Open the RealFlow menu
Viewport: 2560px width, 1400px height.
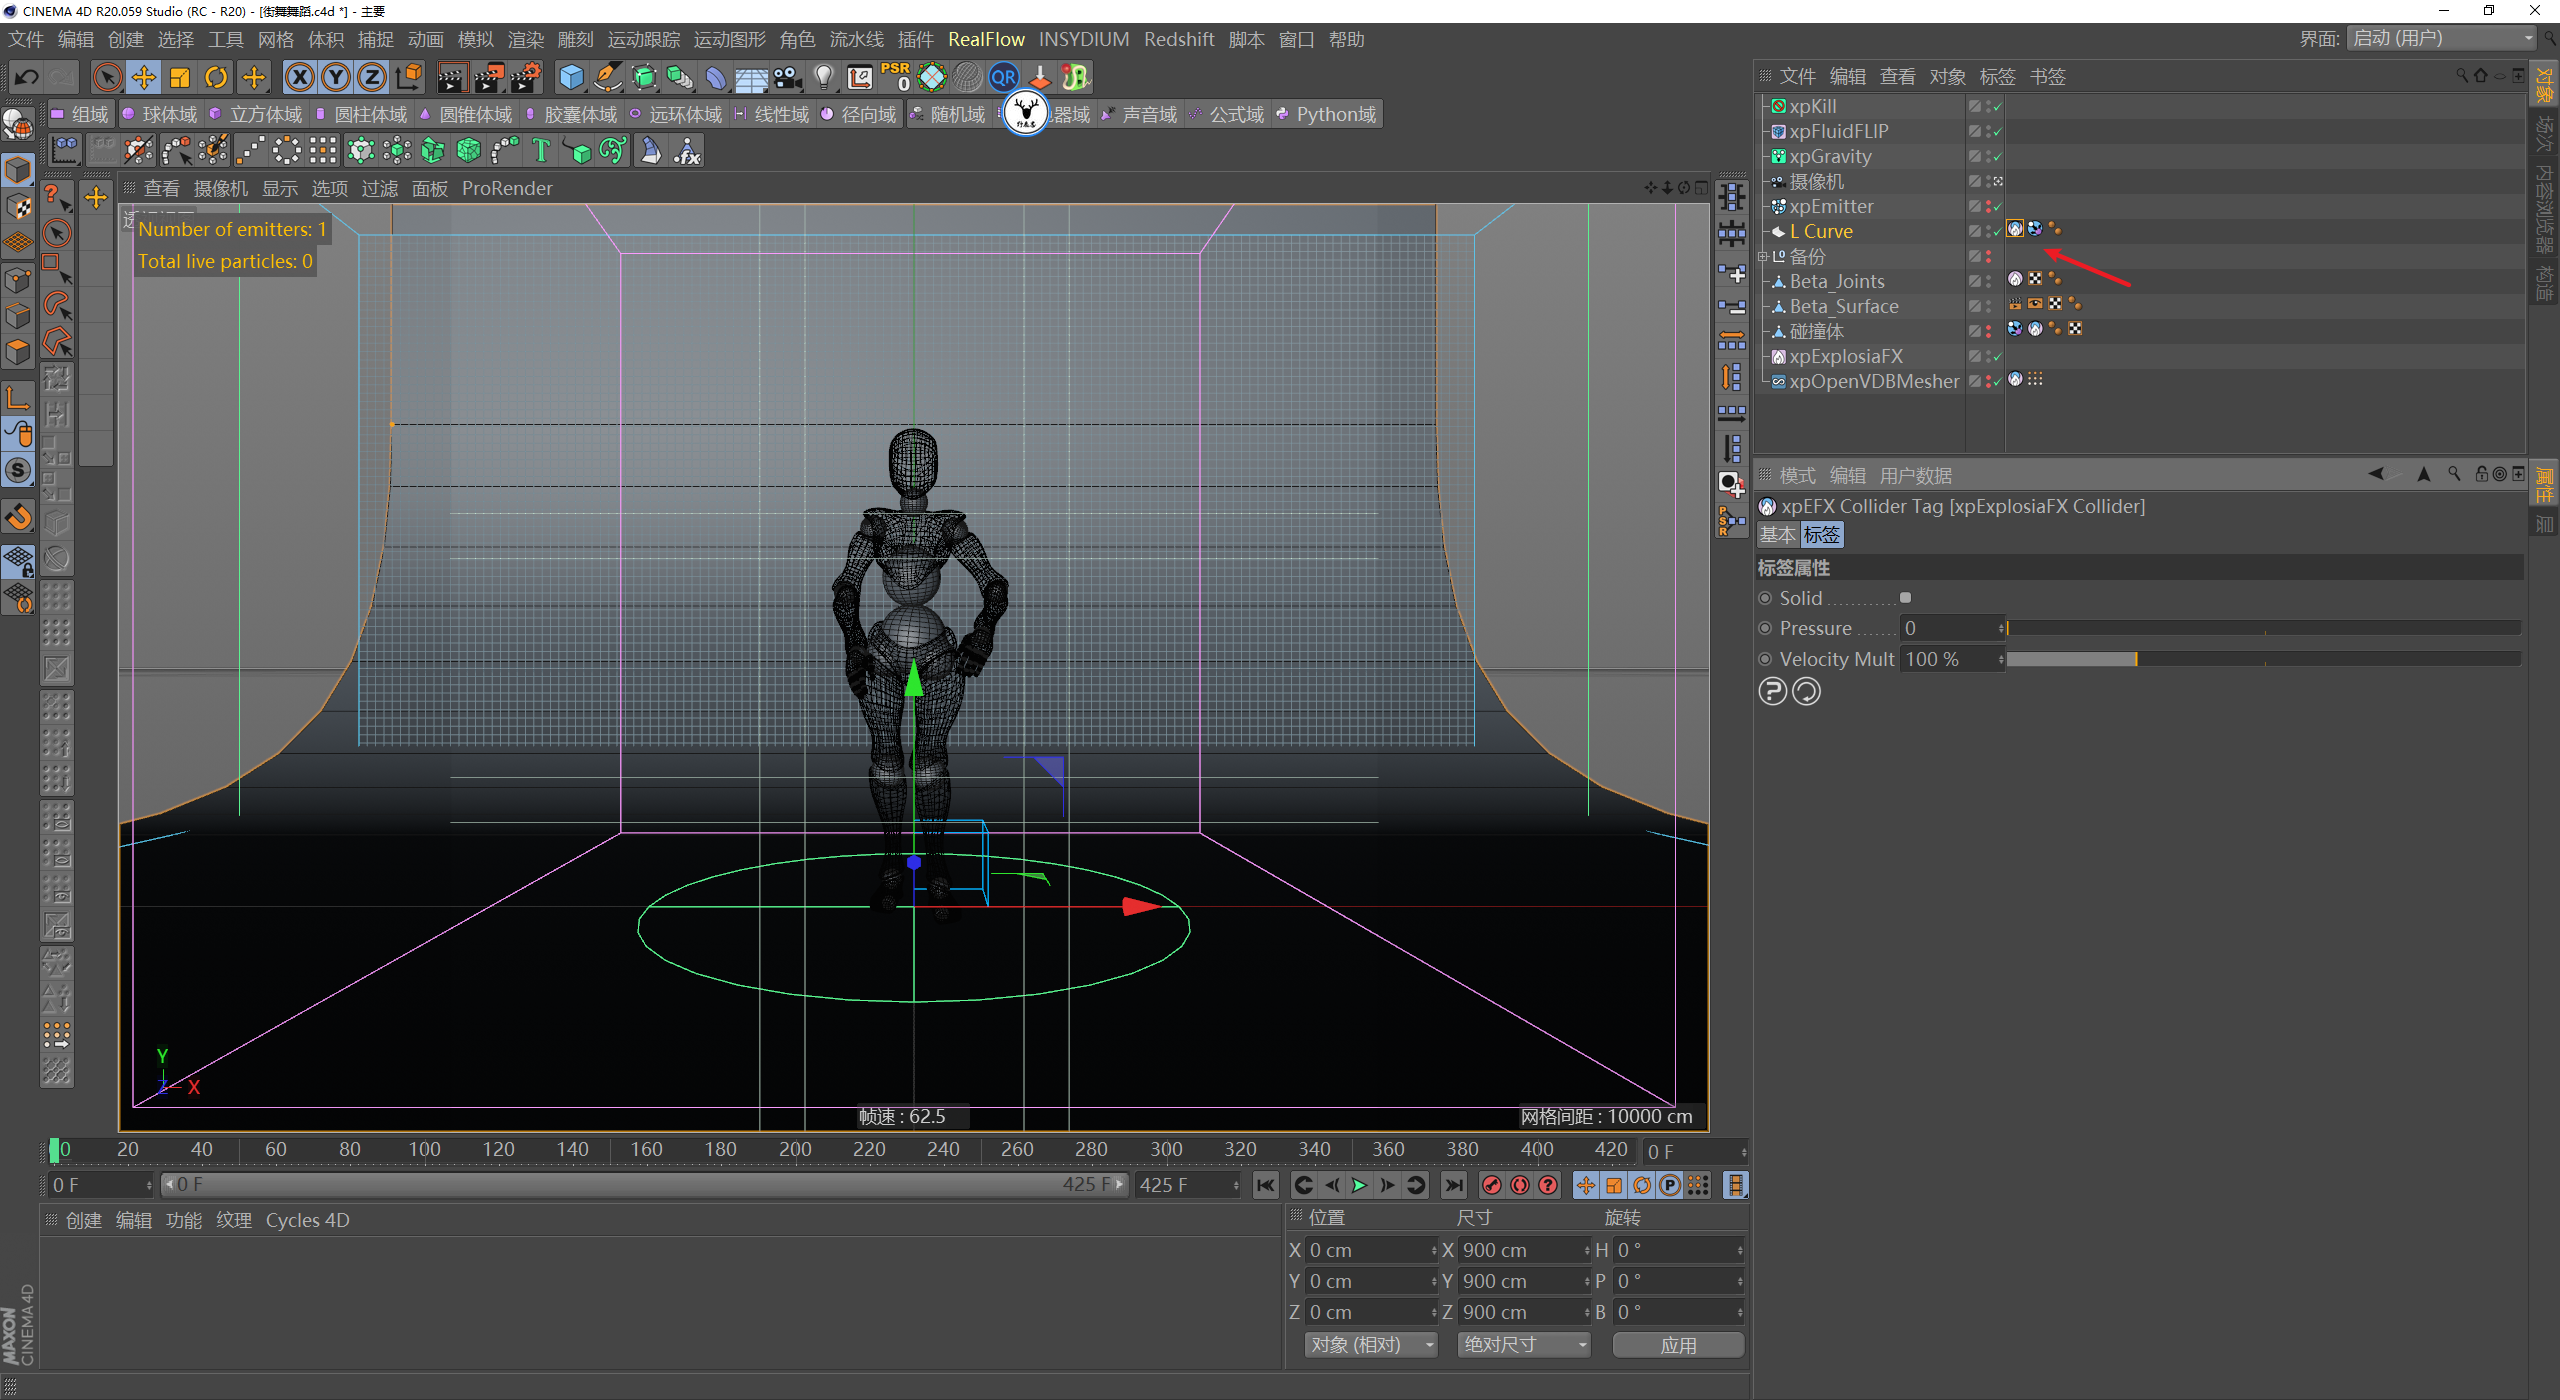pyautogui.click(x=985, y=39)
